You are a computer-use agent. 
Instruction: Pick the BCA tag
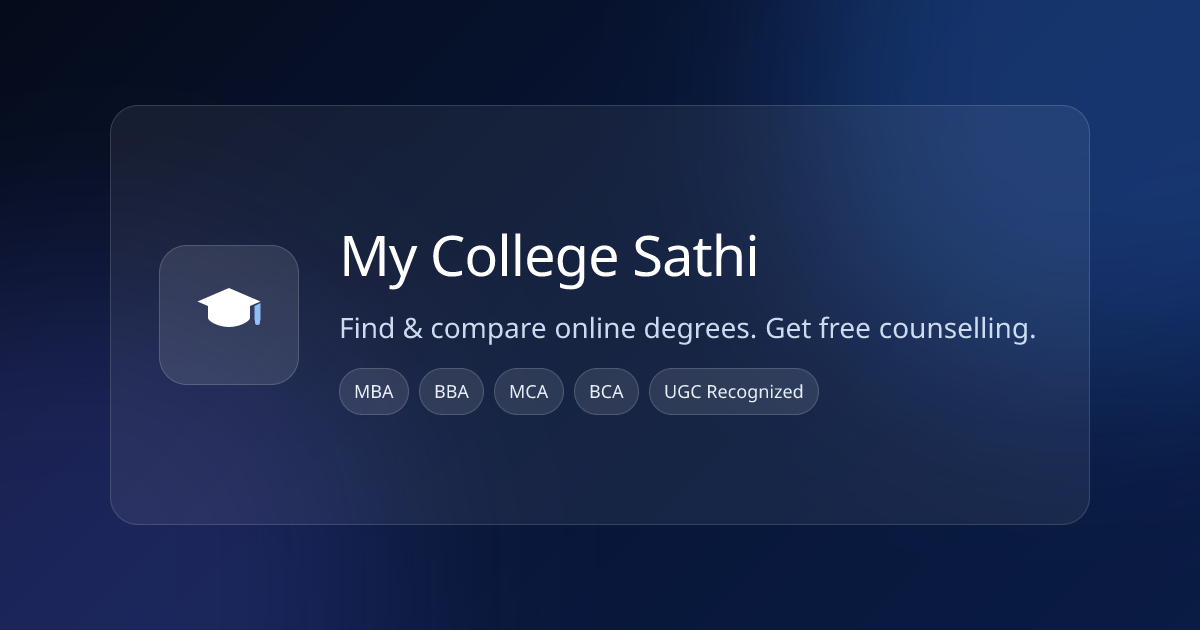(606, 392)
